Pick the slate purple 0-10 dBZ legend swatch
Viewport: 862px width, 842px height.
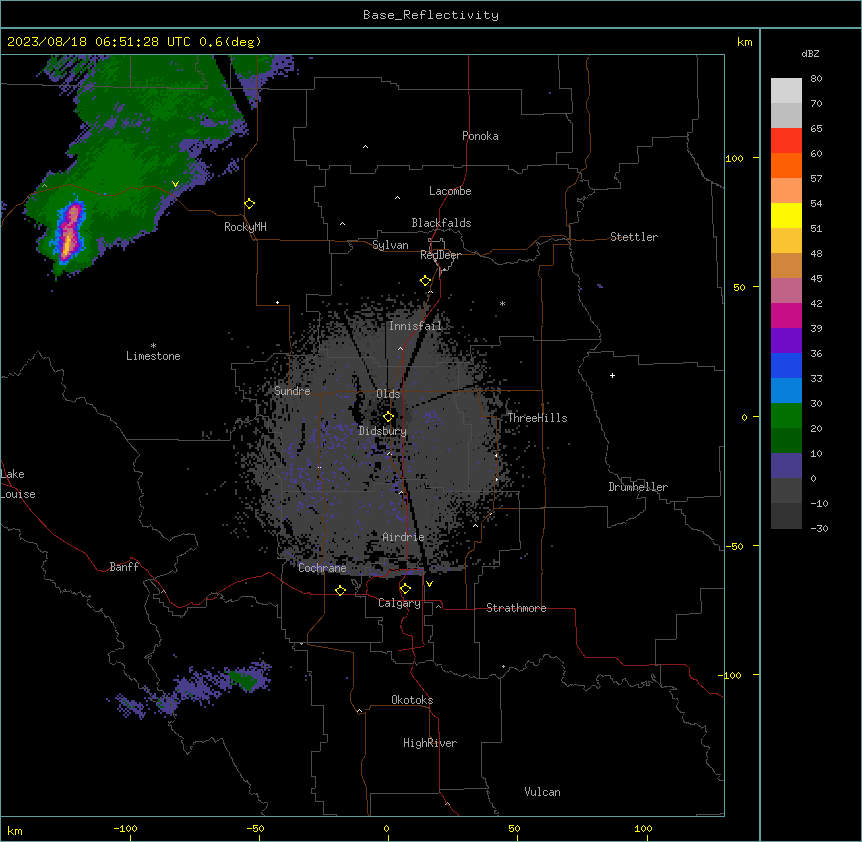786,466
